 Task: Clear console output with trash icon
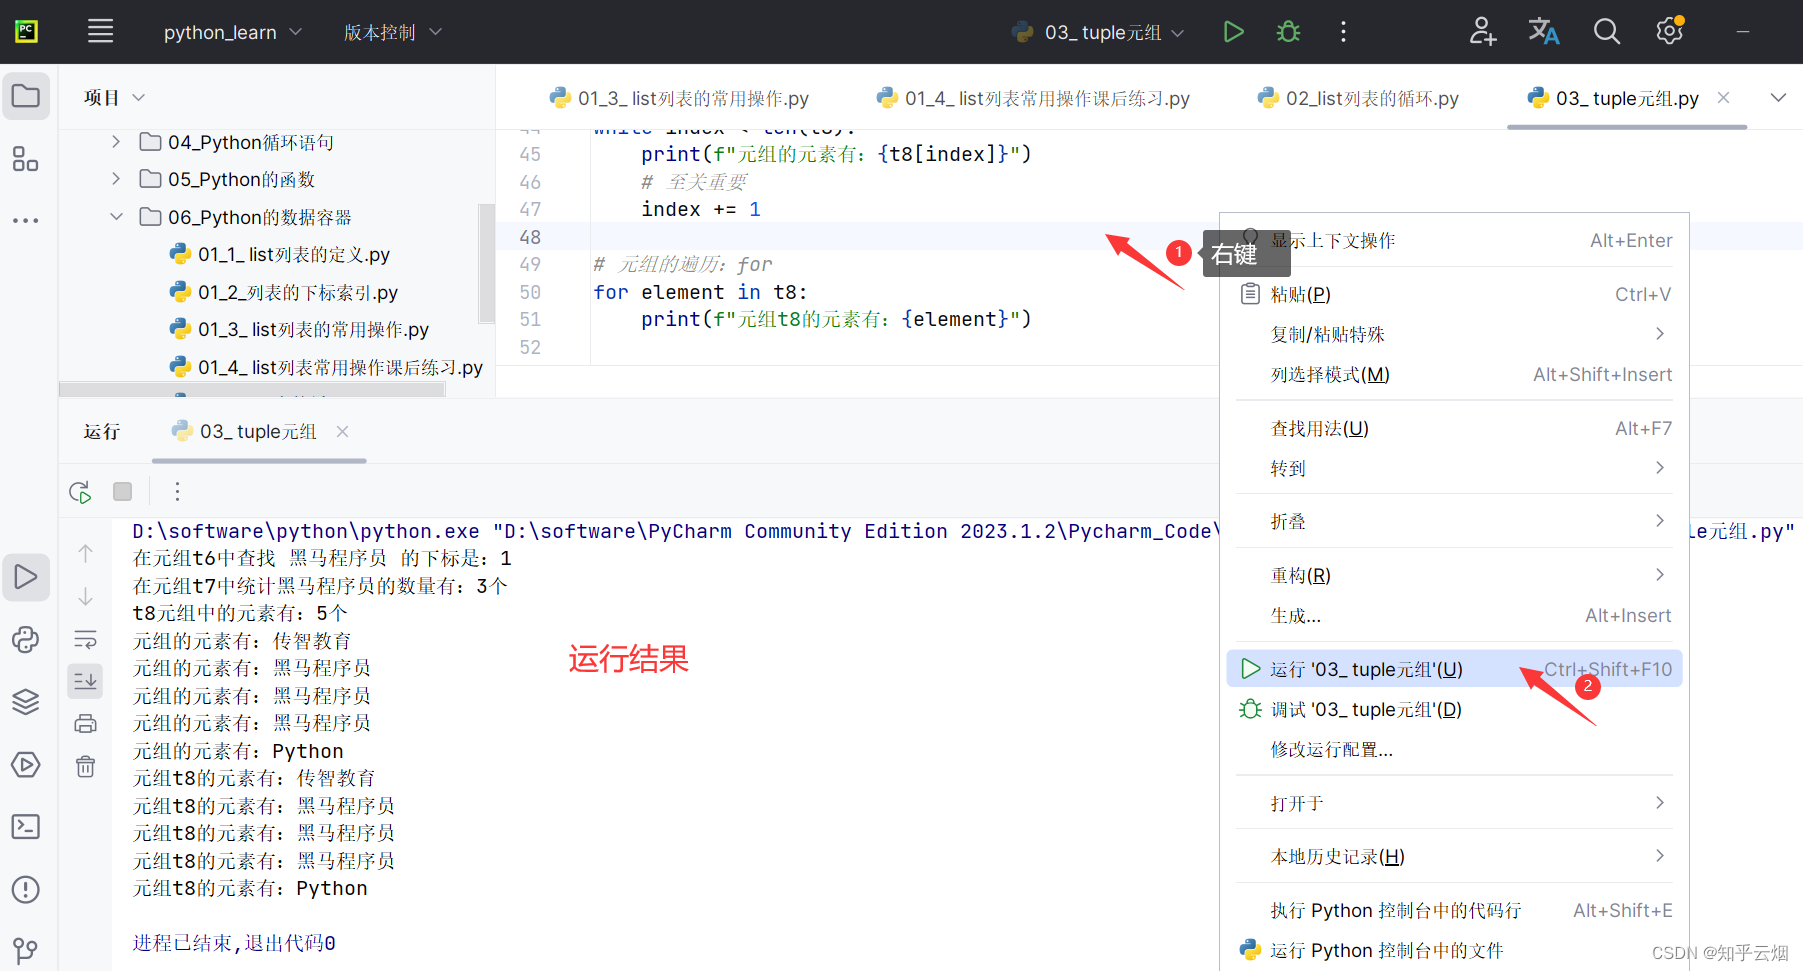click(86, 766)
